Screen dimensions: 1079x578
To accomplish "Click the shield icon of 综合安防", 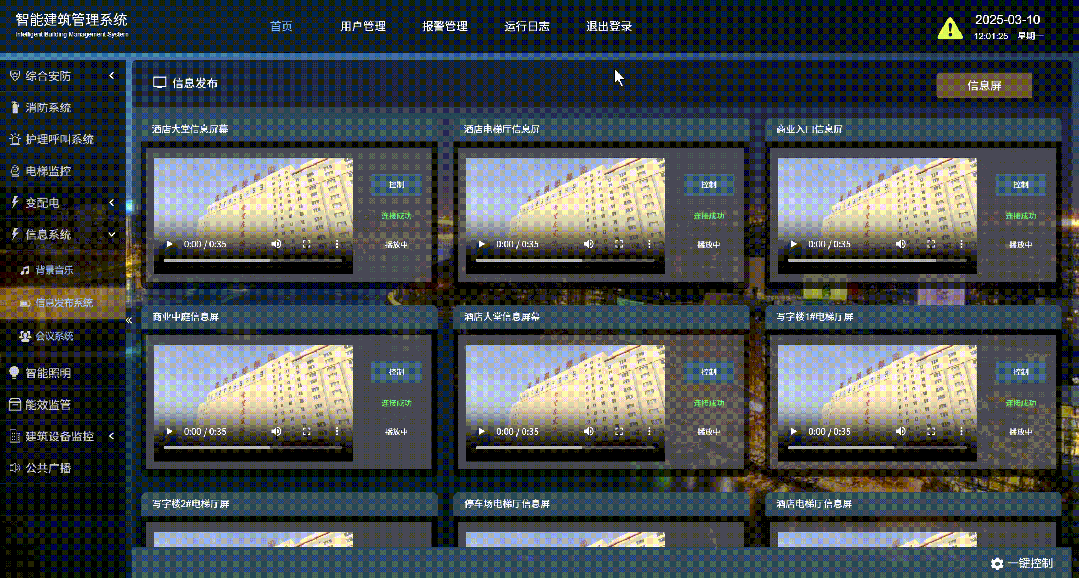I will [14, 76].
